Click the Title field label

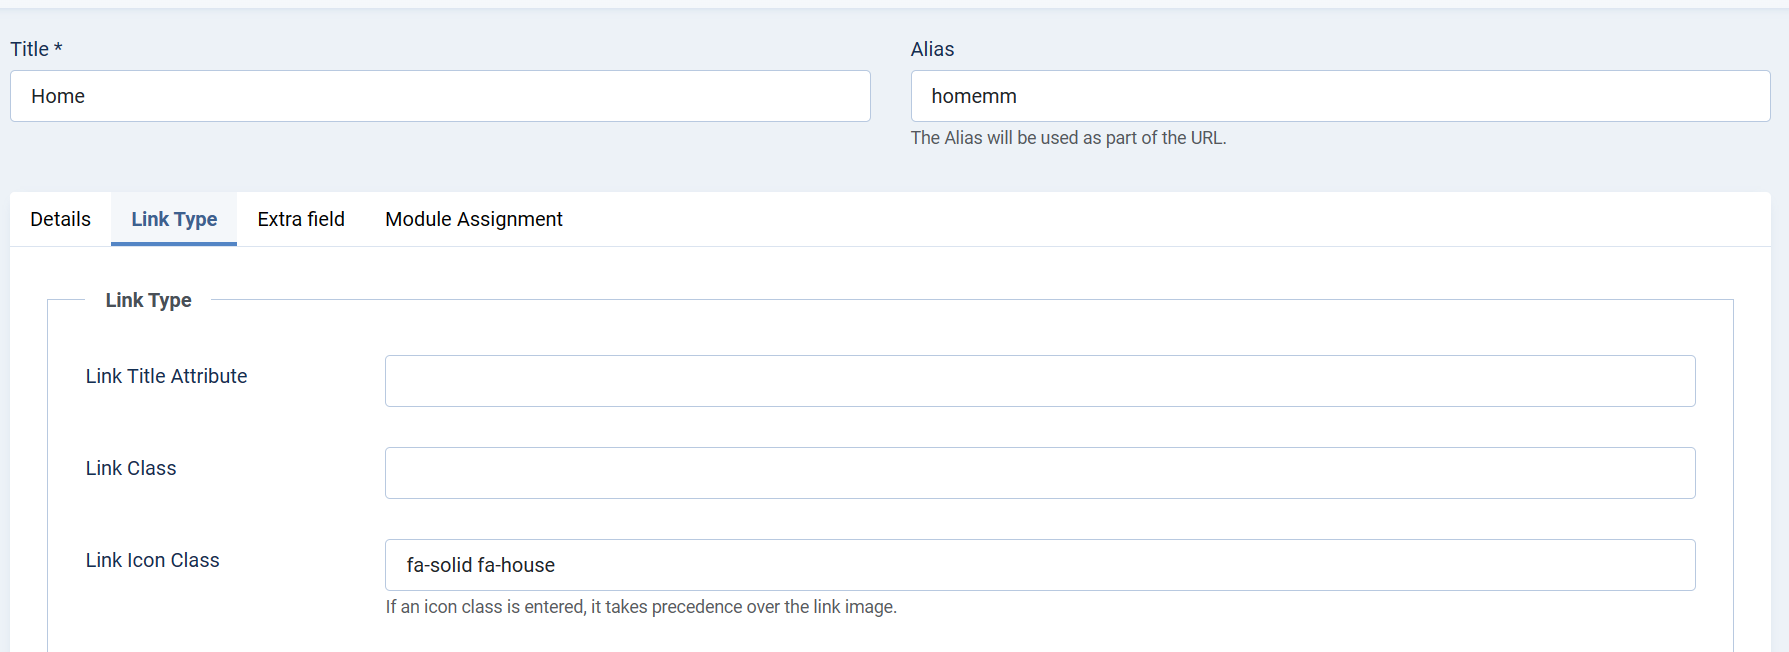pyautogui.click(x=29, y=49)
